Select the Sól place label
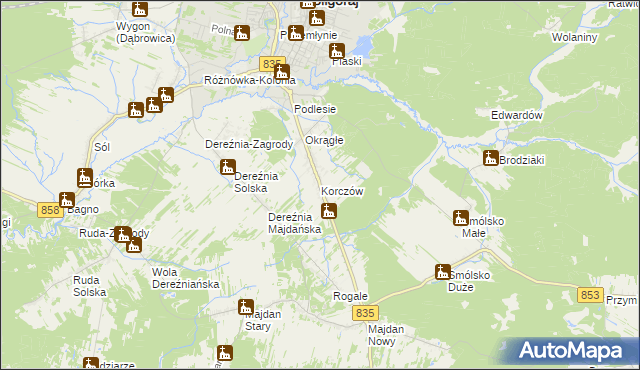Screen dimensions: 640x370 [x=102, y=147]
